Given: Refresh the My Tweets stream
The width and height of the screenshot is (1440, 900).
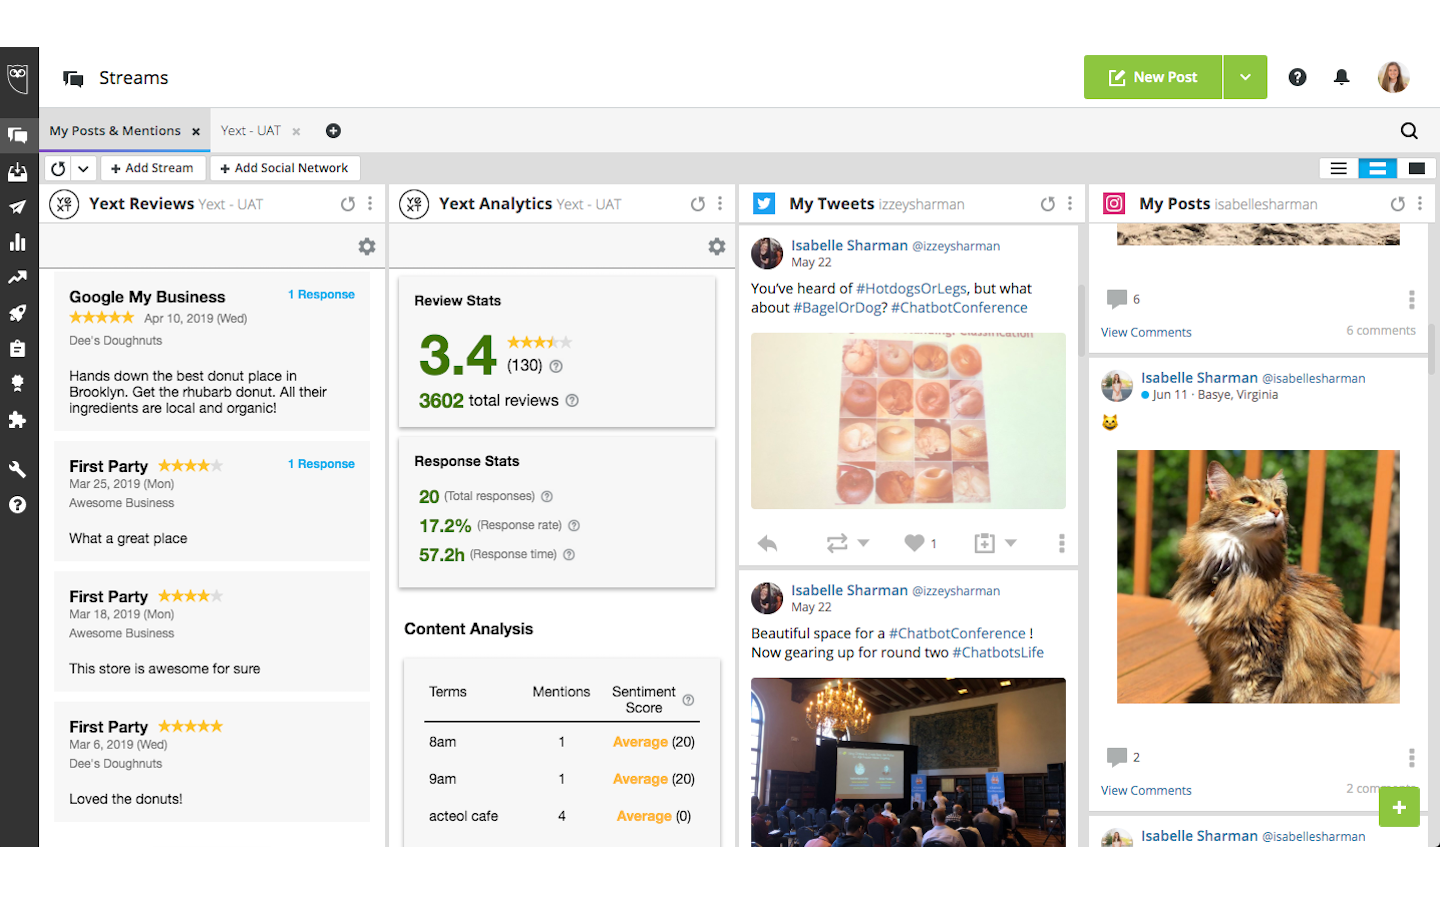Looking at the screenshot, I should pos(1048,204).
